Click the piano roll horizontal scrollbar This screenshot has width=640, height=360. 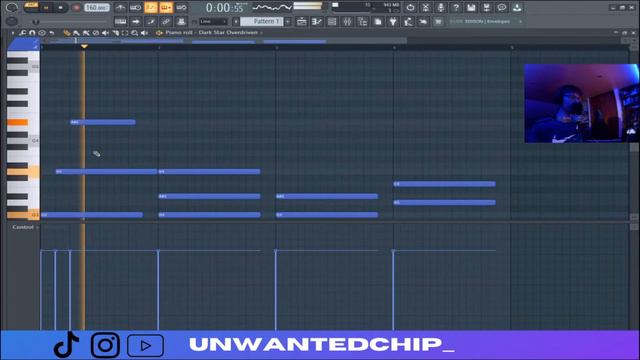click(x=224, y=41)
